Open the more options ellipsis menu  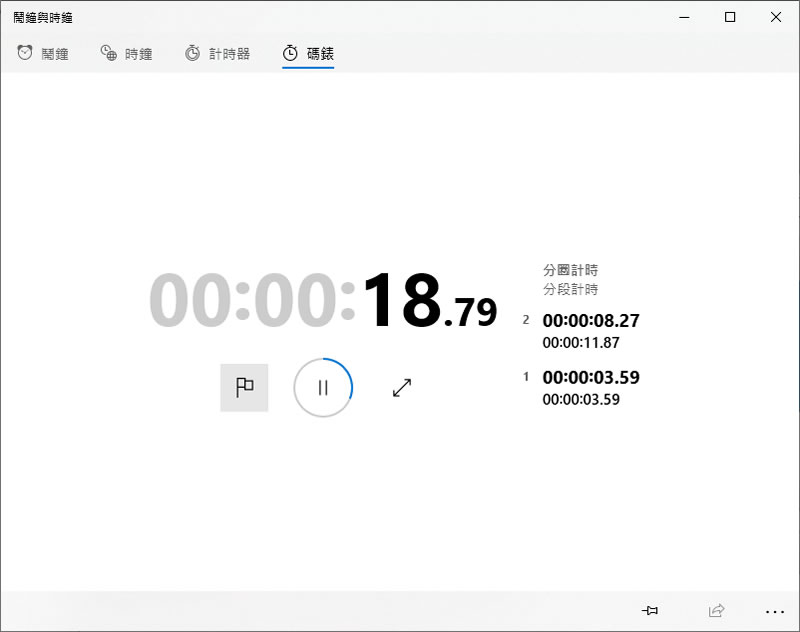coord(775,610)
